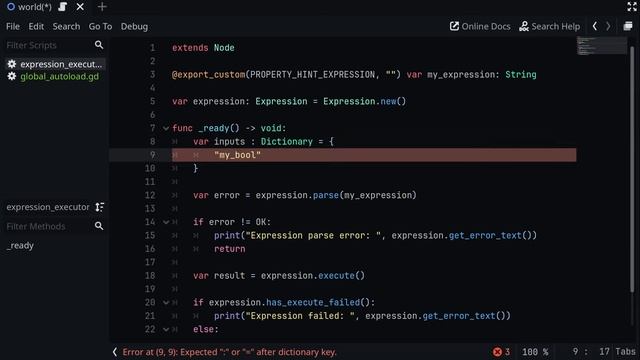Open Online Docs
The height and width of the screenshot is (360, 640).
point(480,27)
